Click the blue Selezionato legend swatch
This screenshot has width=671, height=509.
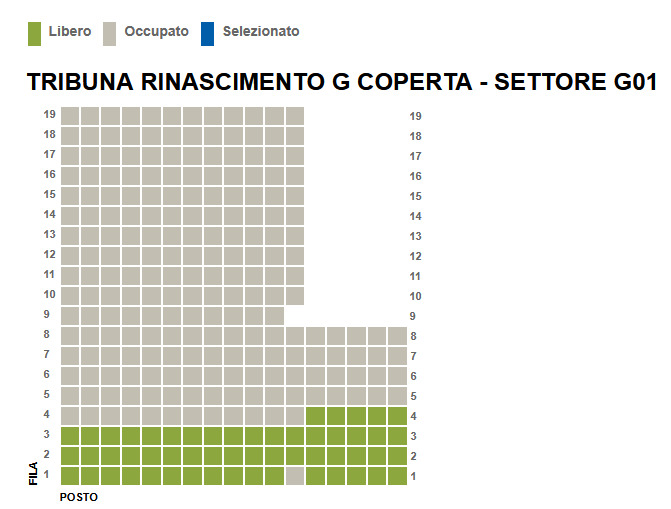[x=208, y=33]
